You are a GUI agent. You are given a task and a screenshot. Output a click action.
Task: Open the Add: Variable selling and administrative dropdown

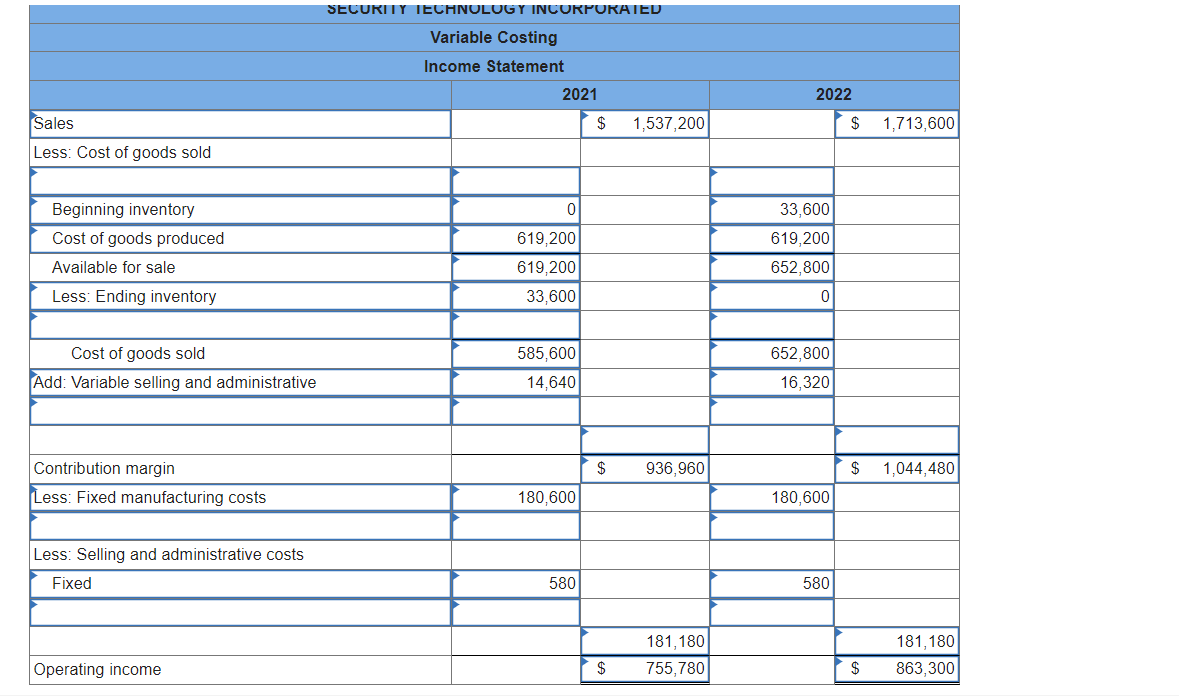click(x=241, y=383)
